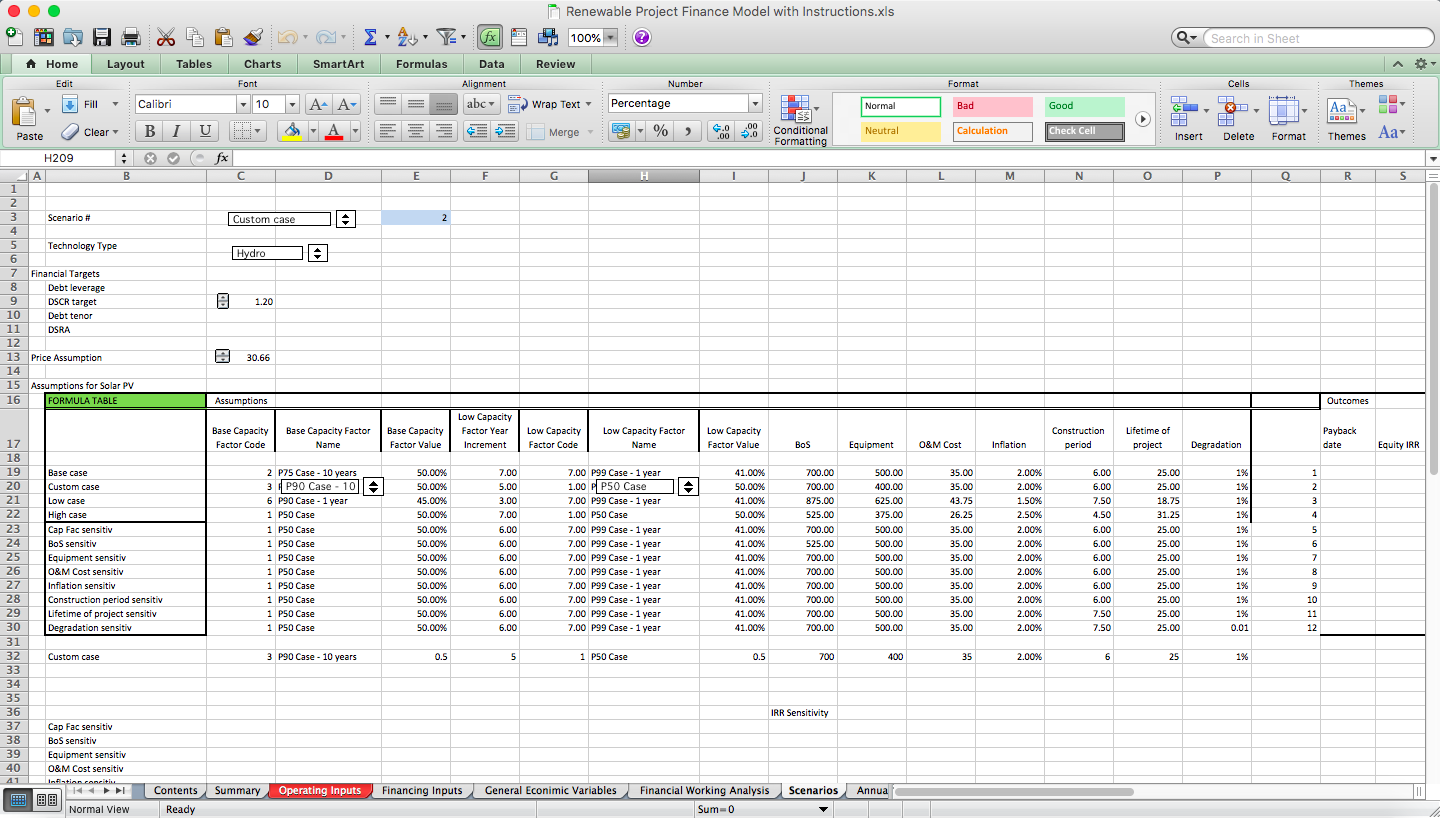This screenshot has height=818, width=1440.
Task: Apply comma style
Action: coord(688,131)
